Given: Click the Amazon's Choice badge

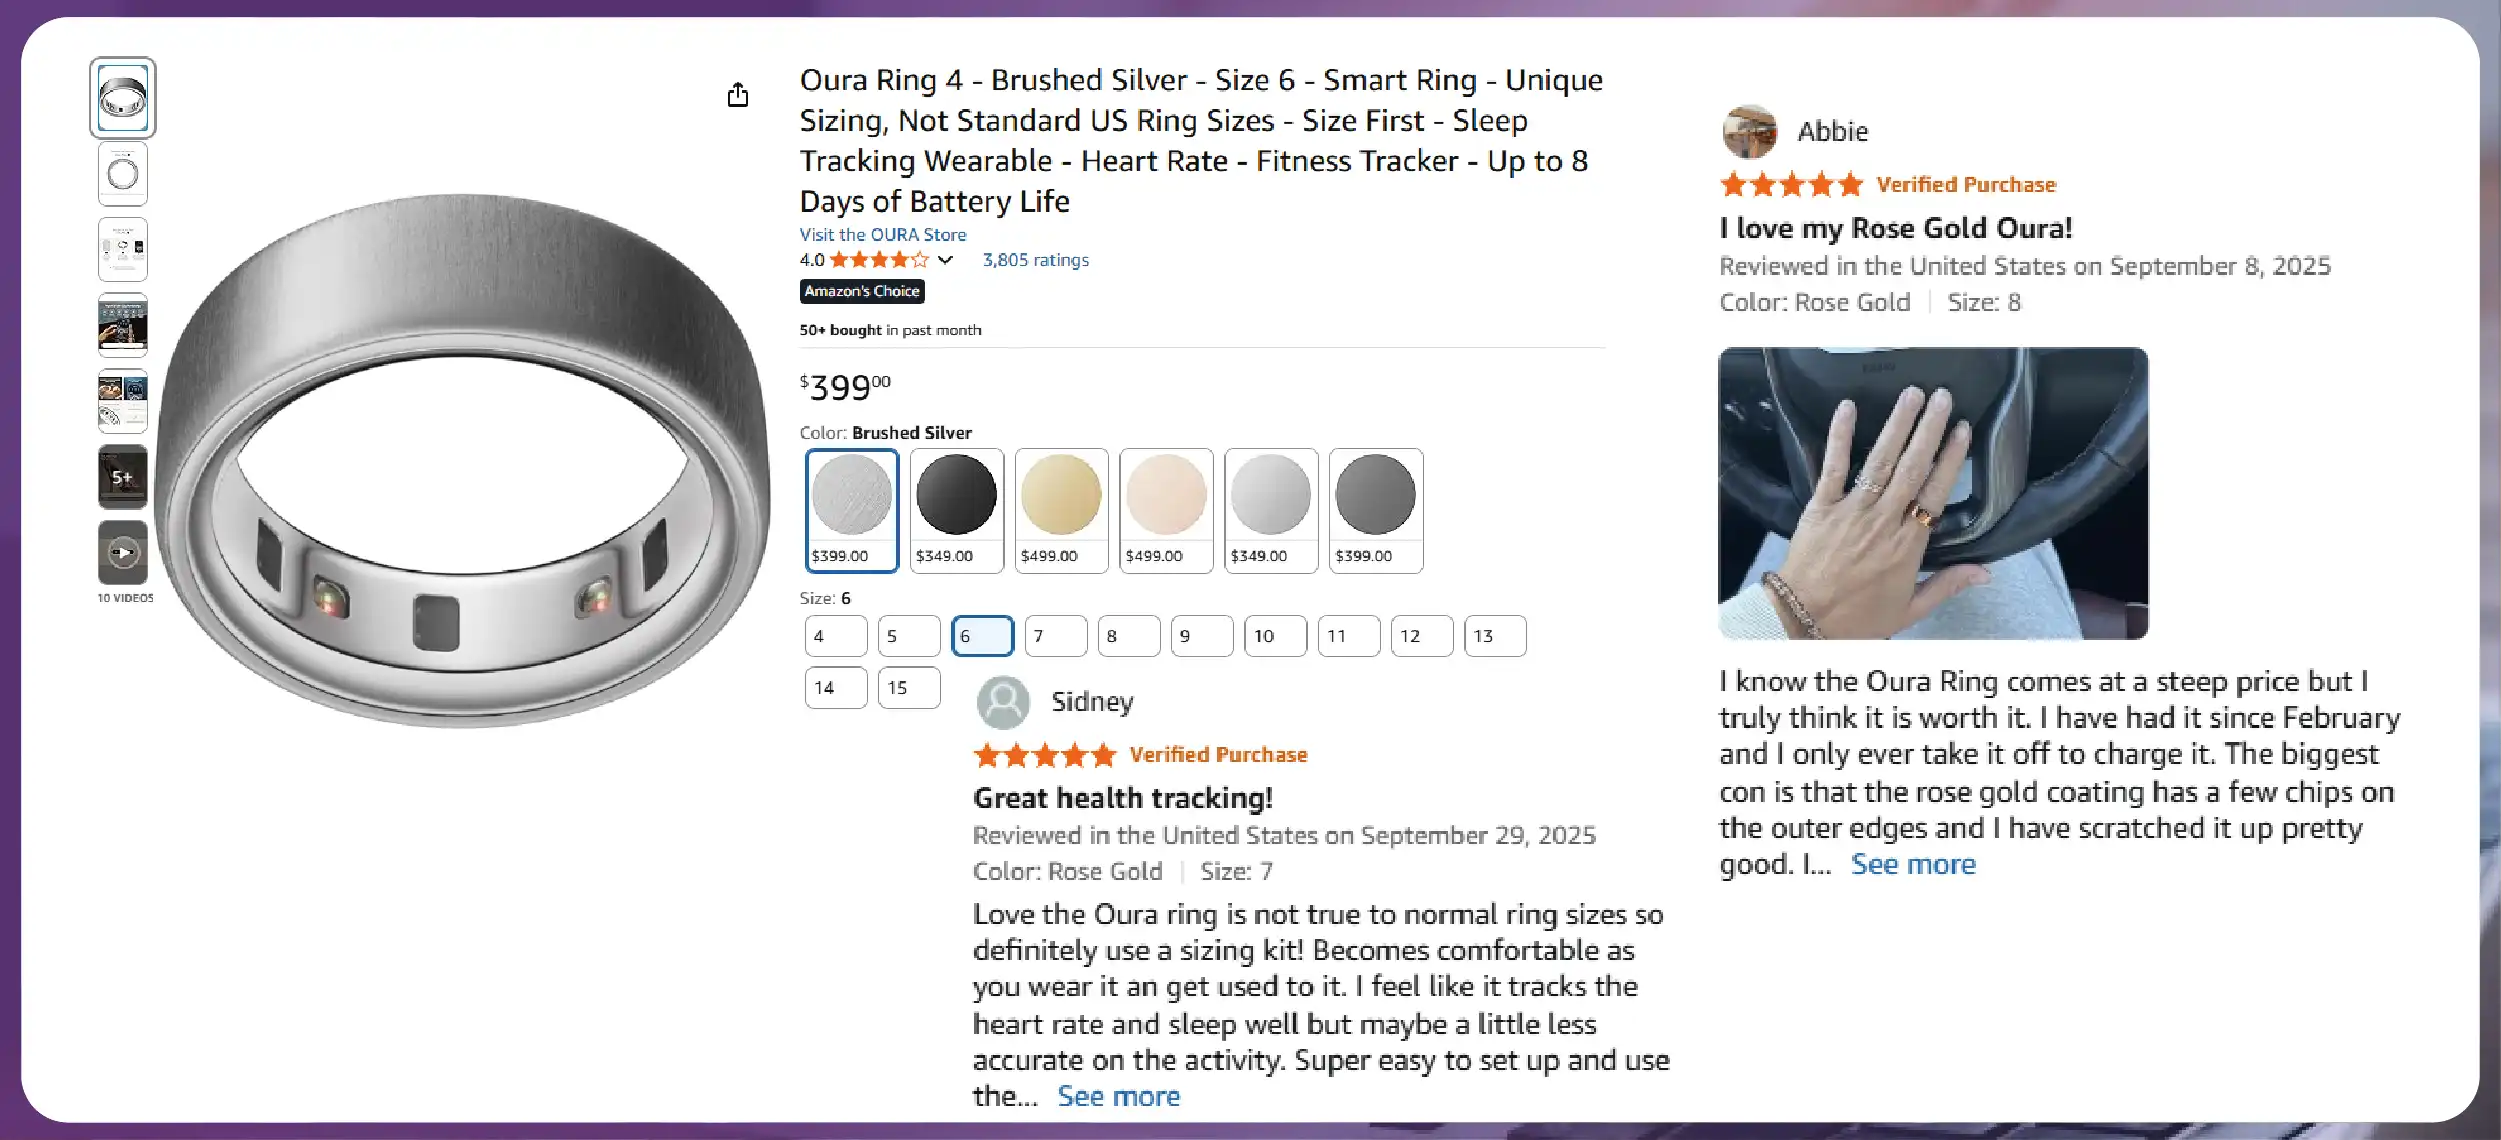Looking at the screenshot, I should pos(862,291).
